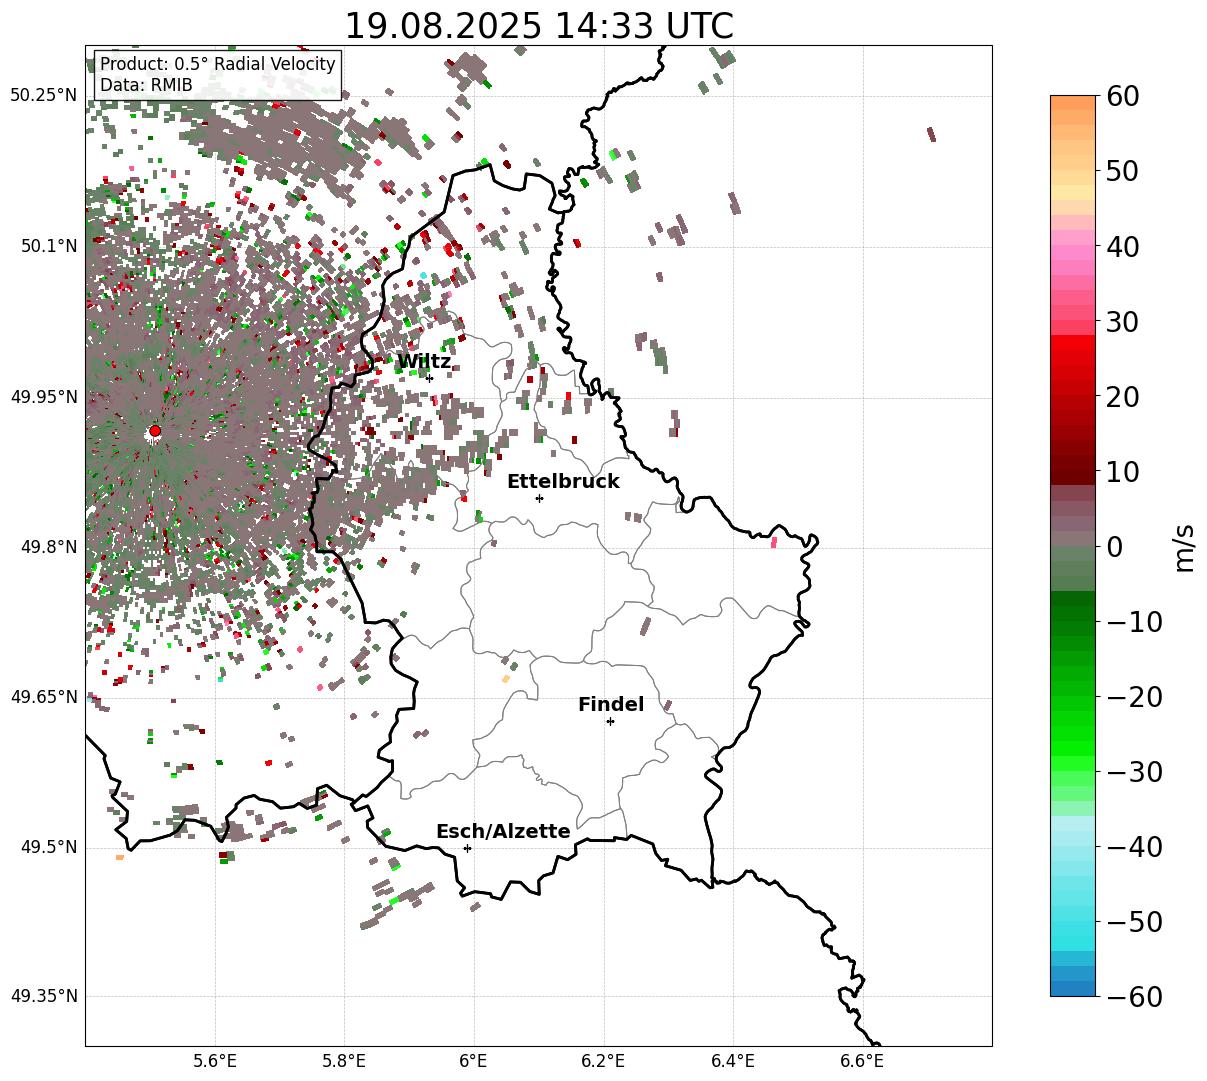Viewport: 1207px width, 1081px height.
Task: Click the 6.6°E longitude tick label
Action: (862, 1061)
